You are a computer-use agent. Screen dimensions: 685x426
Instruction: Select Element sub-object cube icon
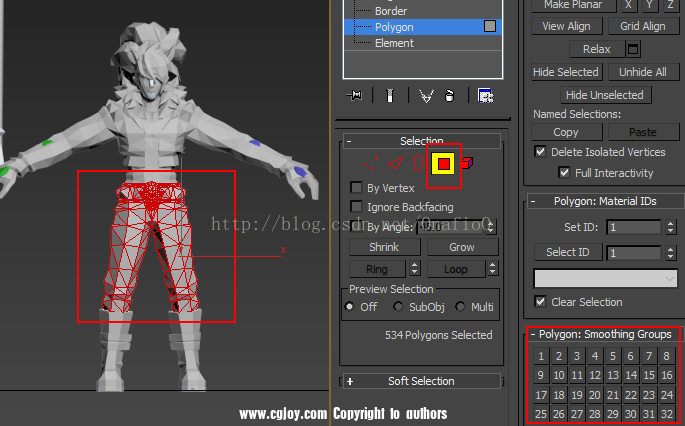468,162
